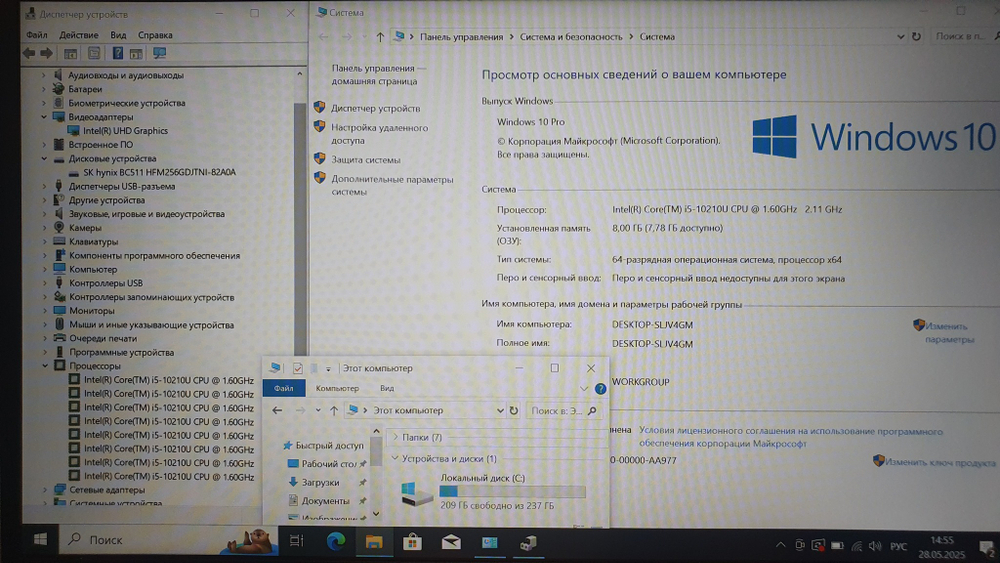Open Дополнительные параметры системы link

click(392, 186)
